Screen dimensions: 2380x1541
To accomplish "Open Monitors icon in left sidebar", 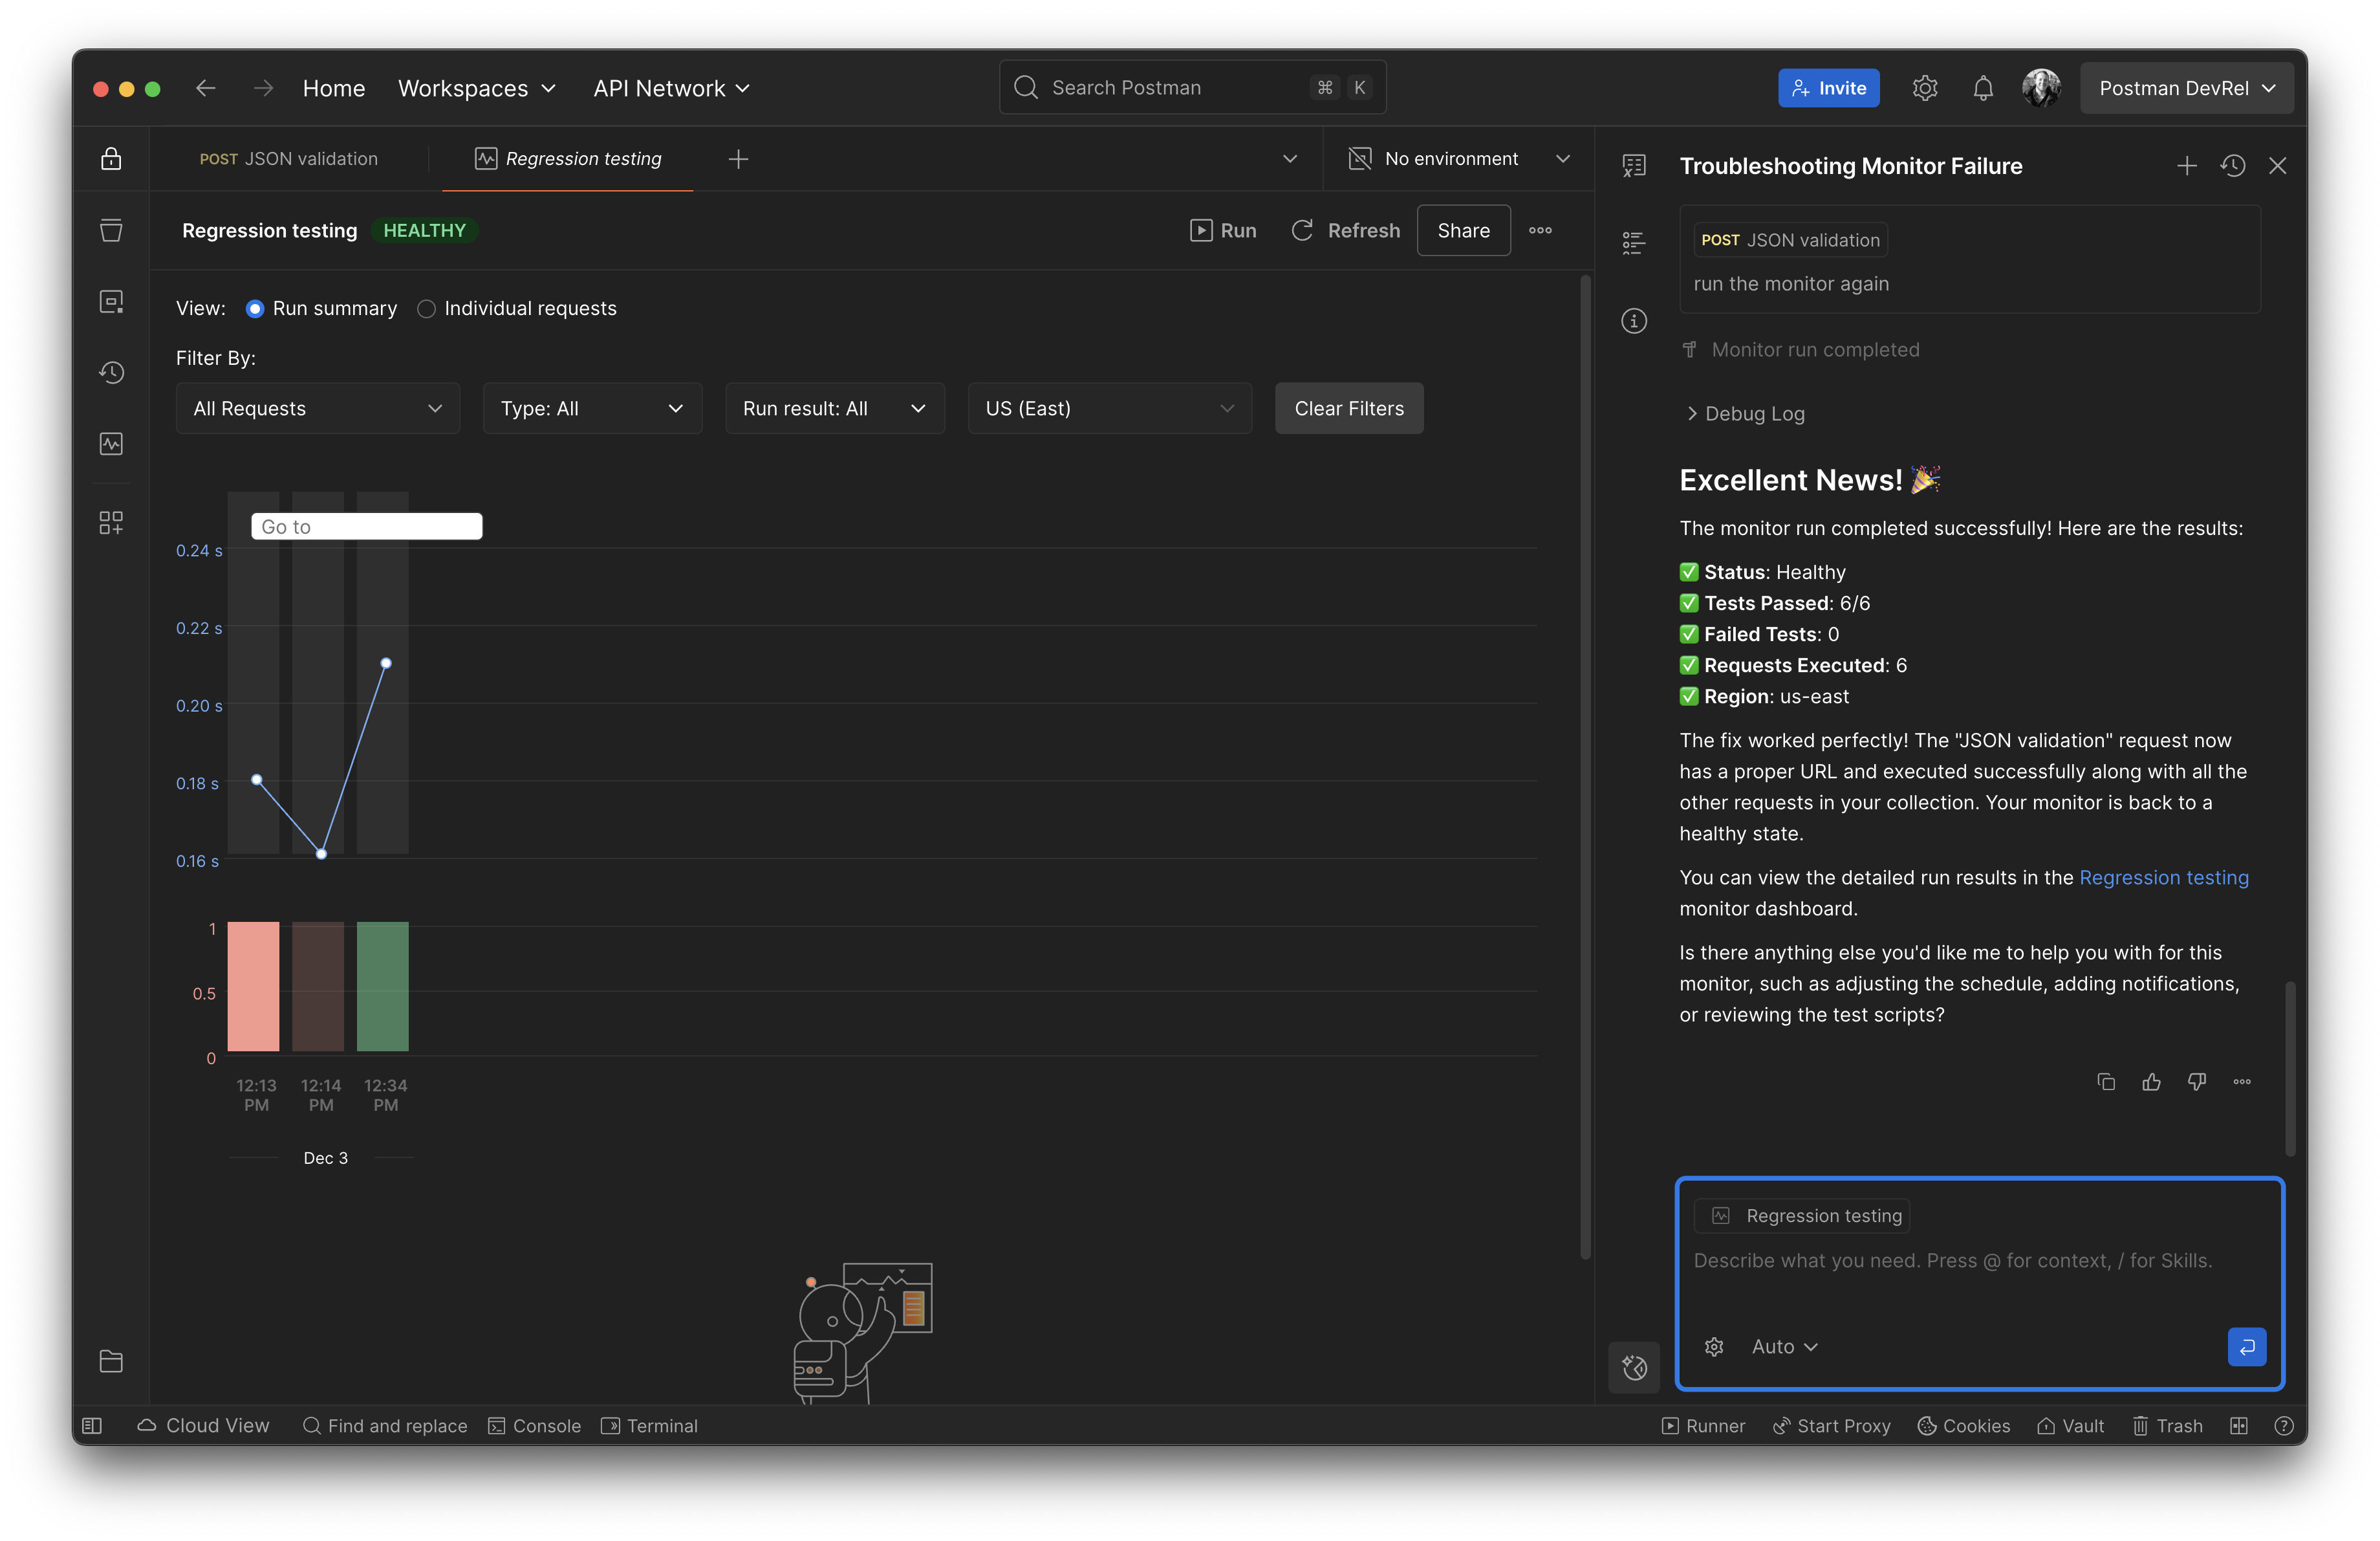I will (x=111, y=444).
